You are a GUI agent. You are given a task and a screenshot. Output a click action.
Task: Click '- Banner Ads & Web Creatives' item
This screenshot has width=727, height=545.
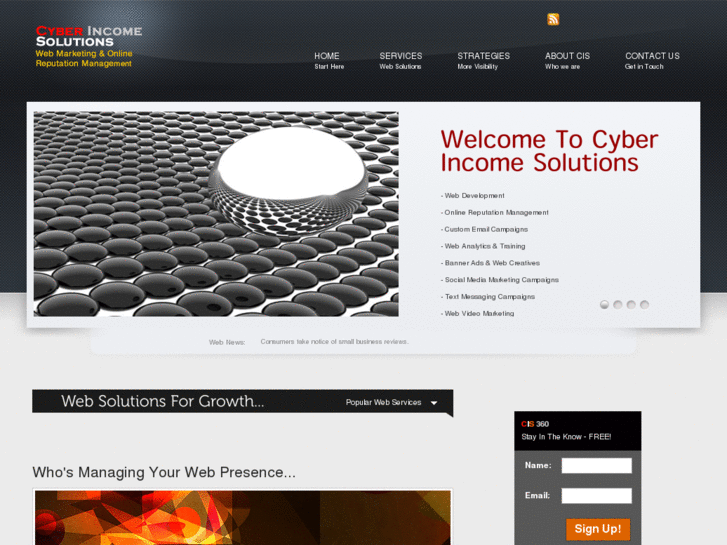pos(490,263)
